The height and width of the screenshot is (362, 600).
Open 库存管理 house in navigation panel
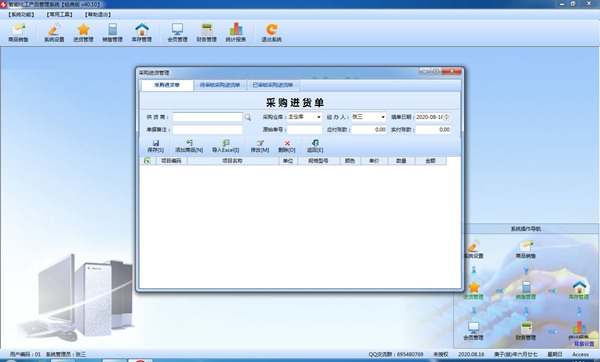[x=579, y=290]
